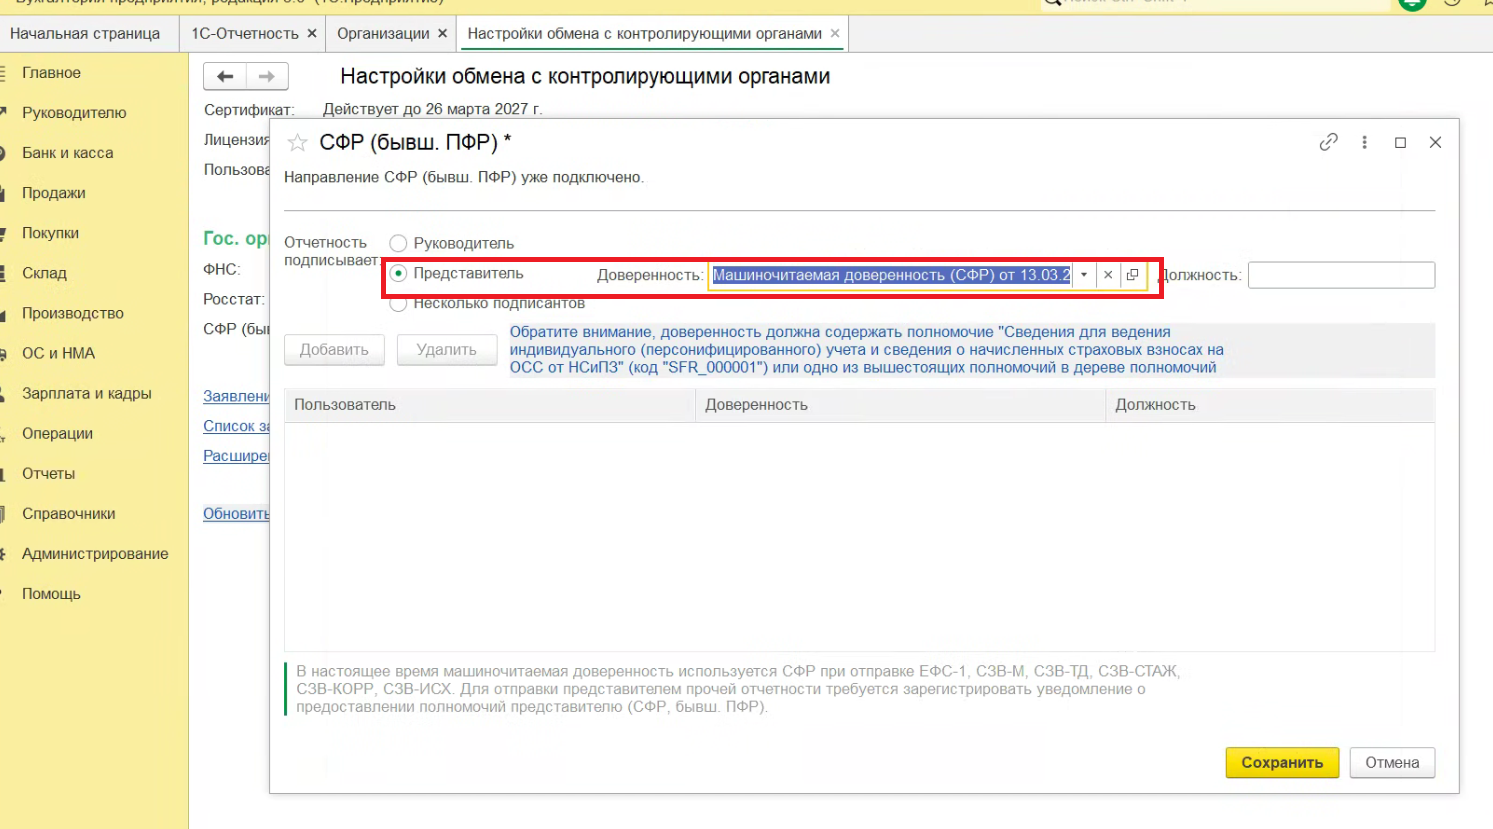Open the ОС и НМА section

coord(58,353)
